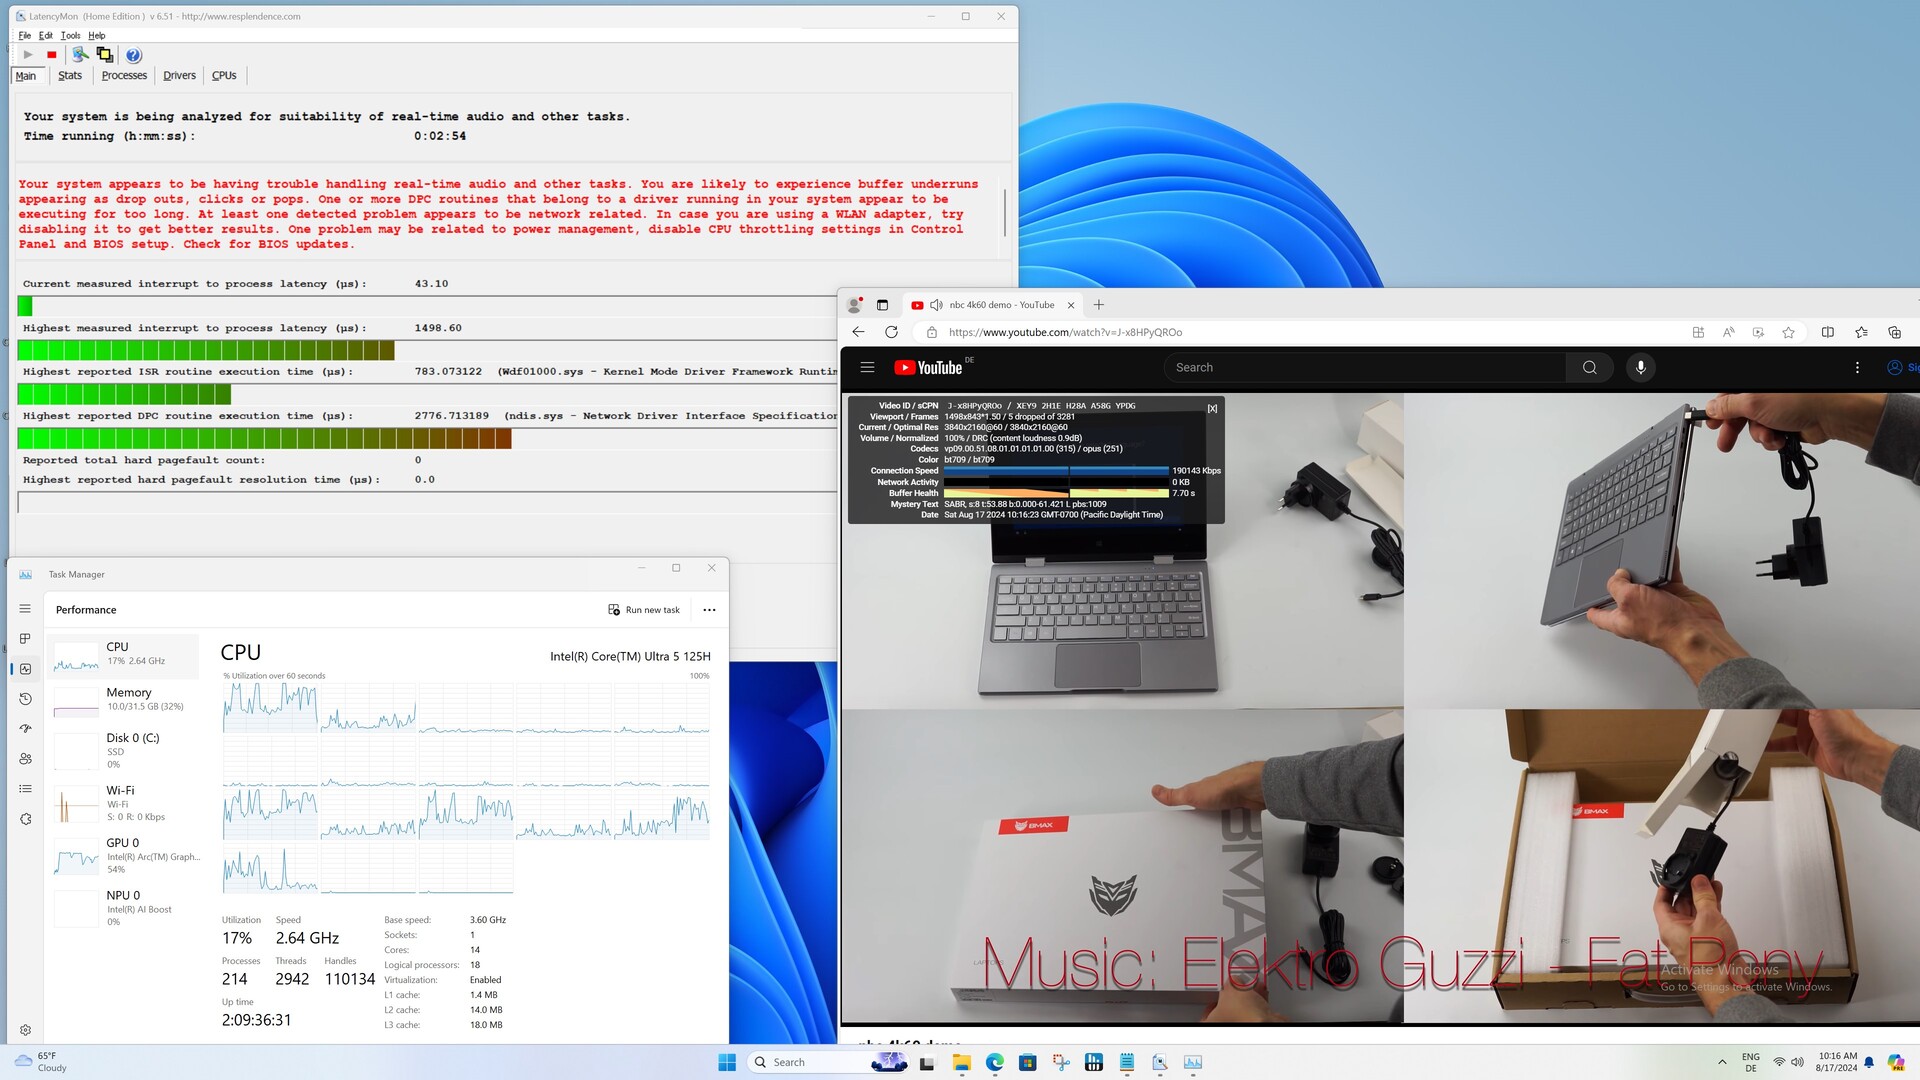Click the green Start monitoring play icon in LatencyMon
The height and width of the screenshot is (1080, 1920).
[x=28, y=55]
